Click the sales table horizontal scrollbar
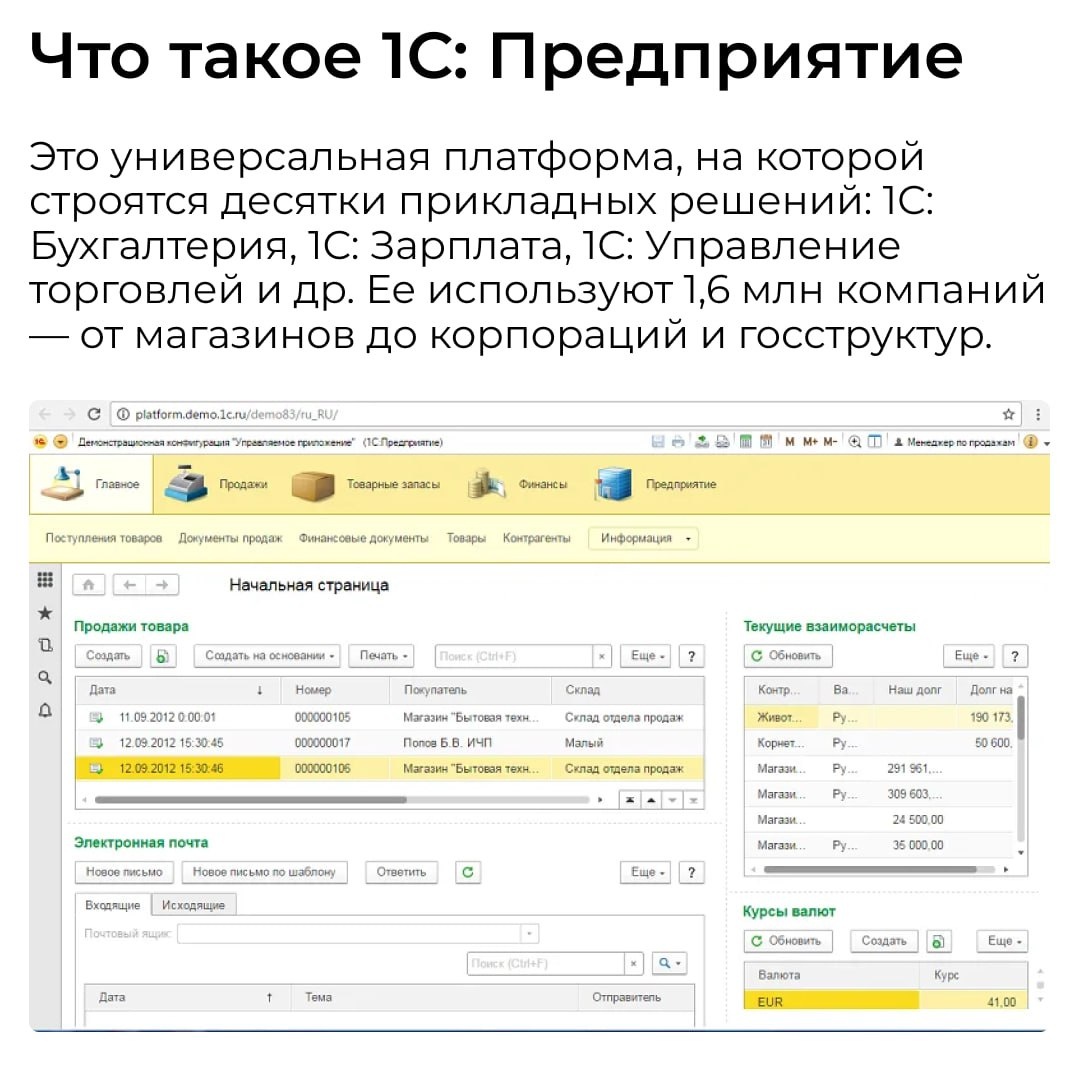Screen dimensions: 1080x1080 click(x=342, y=800)
